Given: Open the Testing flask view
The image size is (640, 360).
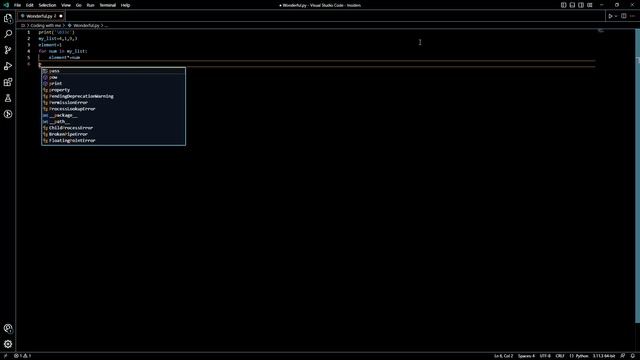Looking at the screenshot, I should 8,98.
